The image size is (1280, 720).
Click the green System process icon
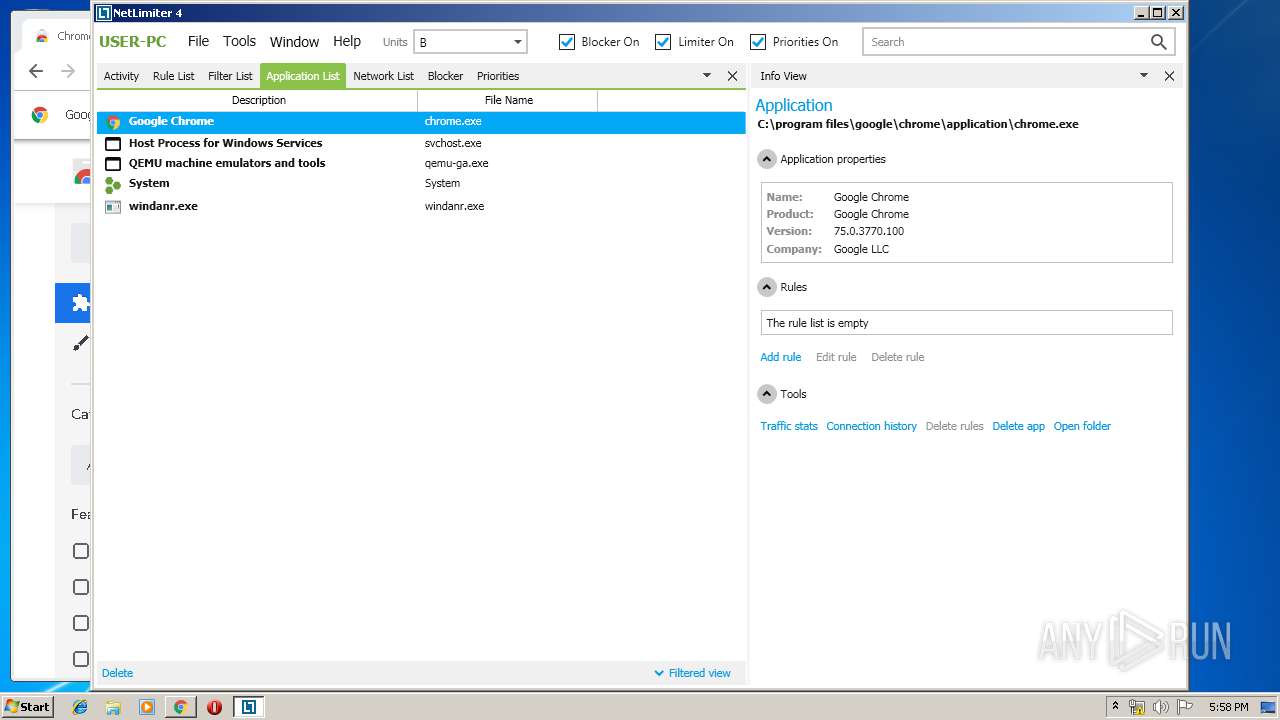113,184
